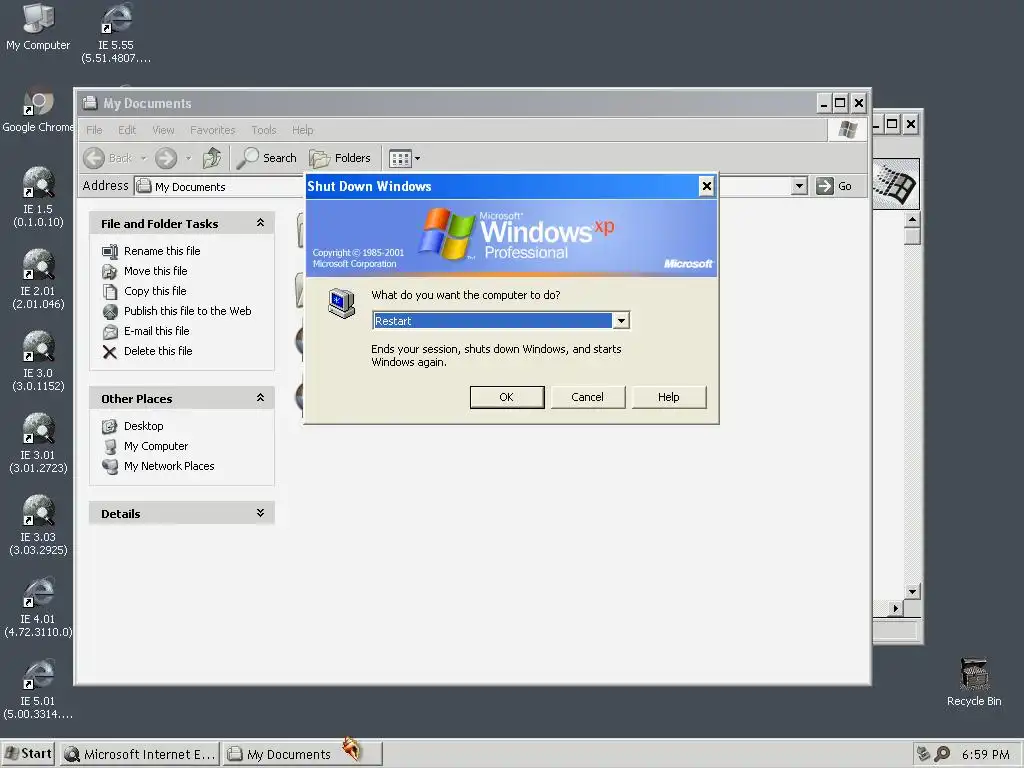Open the Google Chrome desktop shortcut

point(38,109)
